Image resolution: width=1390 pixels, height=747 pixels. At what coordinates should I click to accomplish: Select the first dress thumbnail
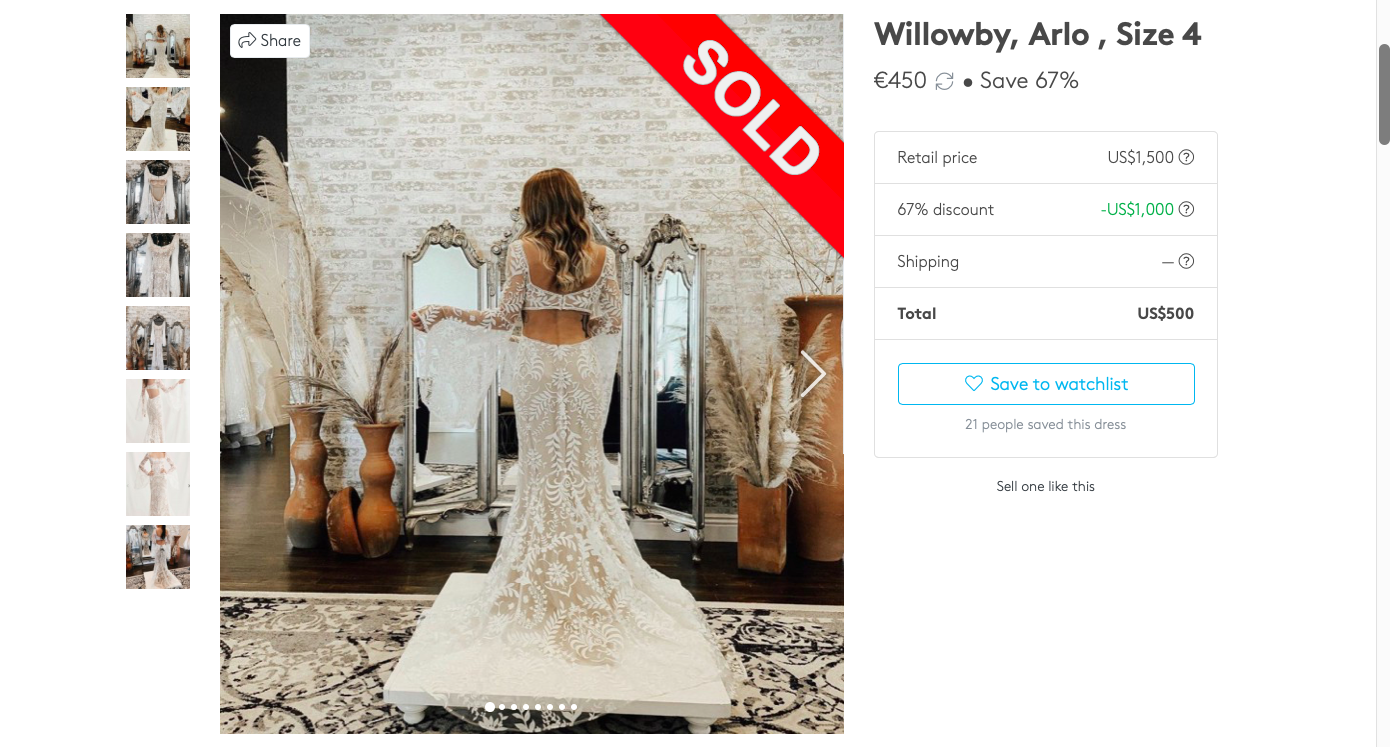[x=158, y=46]
